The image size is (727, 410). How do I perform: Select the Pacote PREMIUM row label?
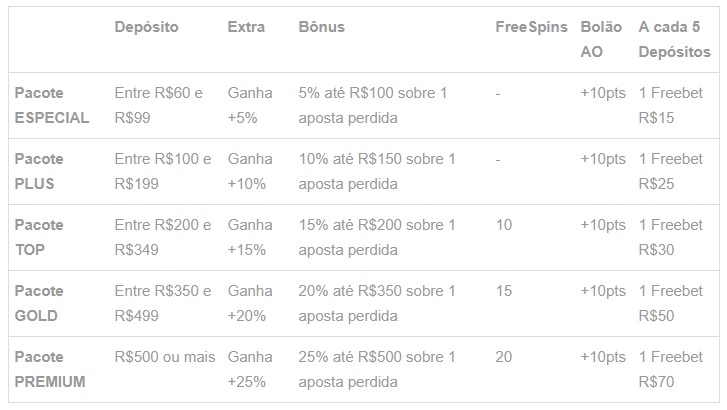point(50,369)
